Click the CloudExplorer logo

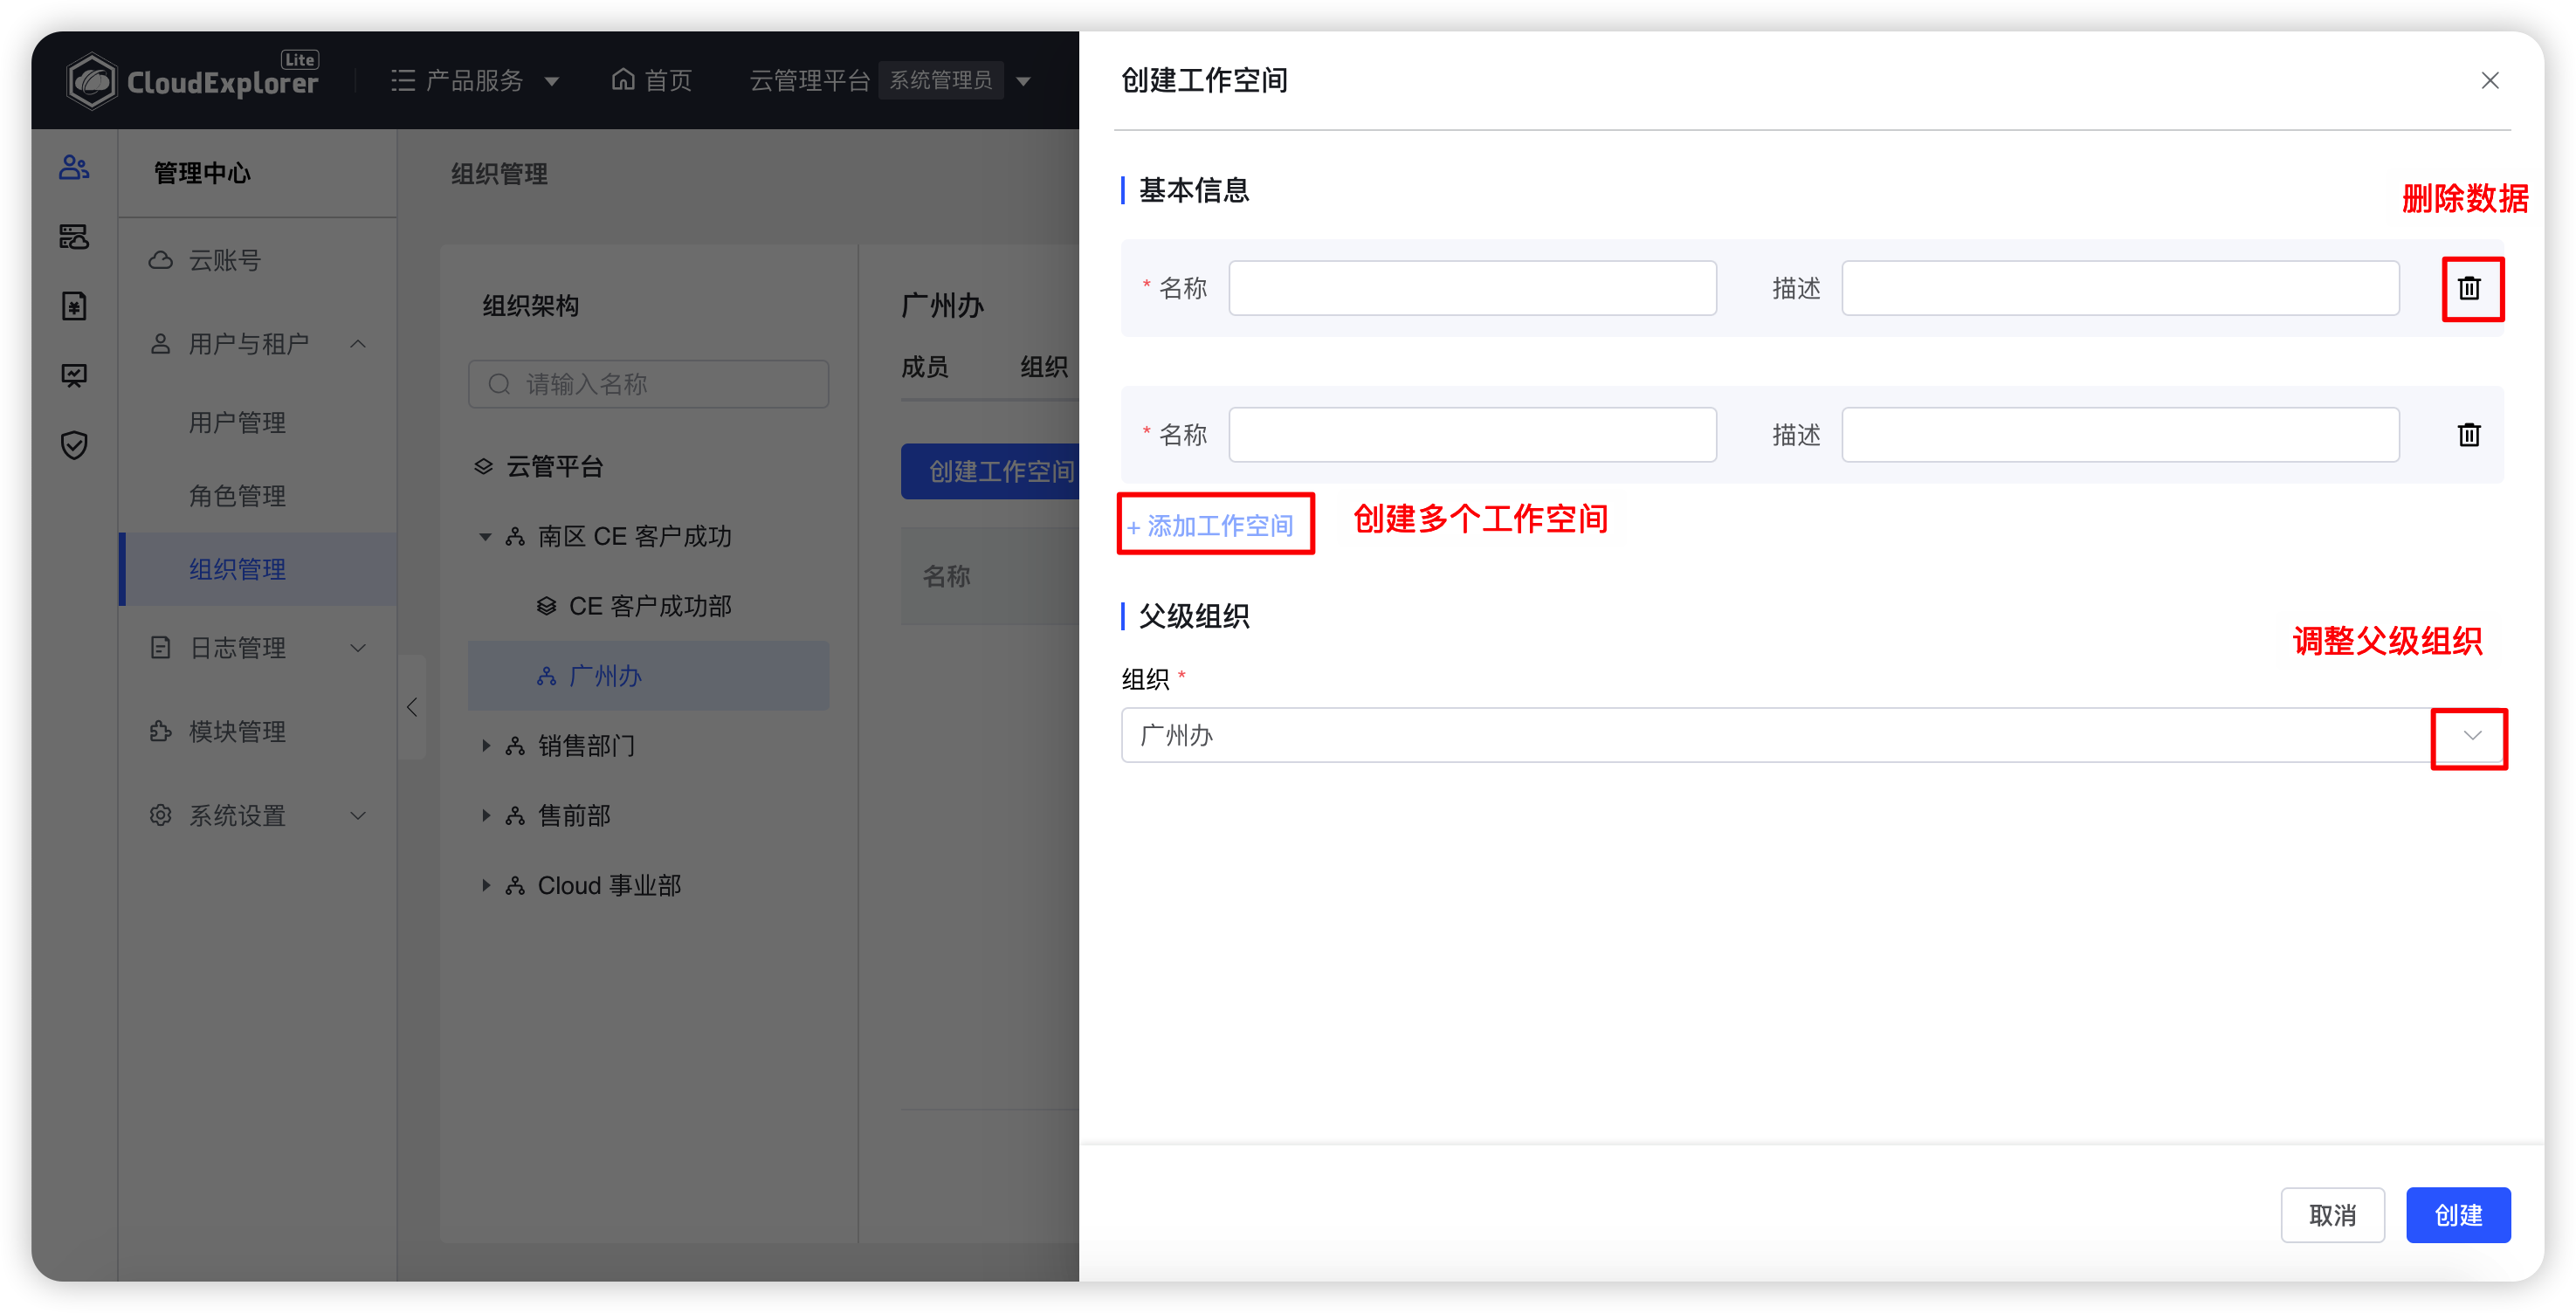click(x=192, y=80)
